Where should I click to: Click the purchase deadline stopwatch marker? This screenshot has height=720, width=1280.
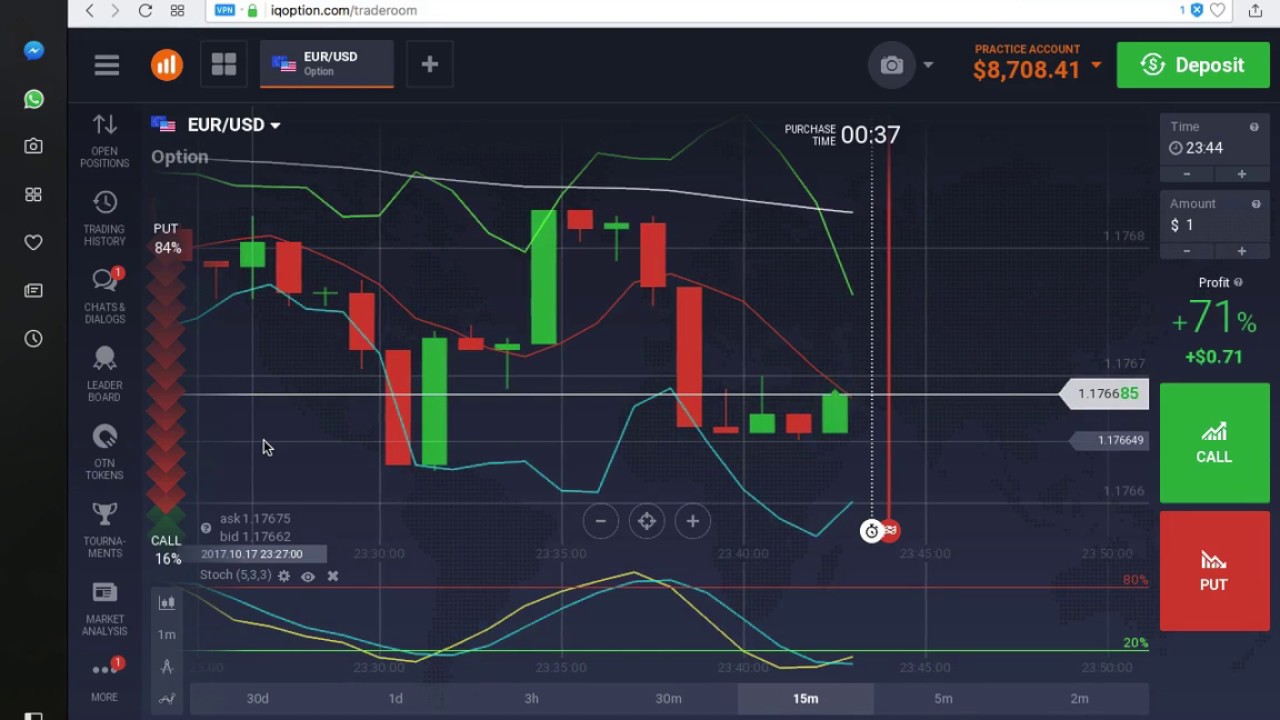click(x=871, y=531)
